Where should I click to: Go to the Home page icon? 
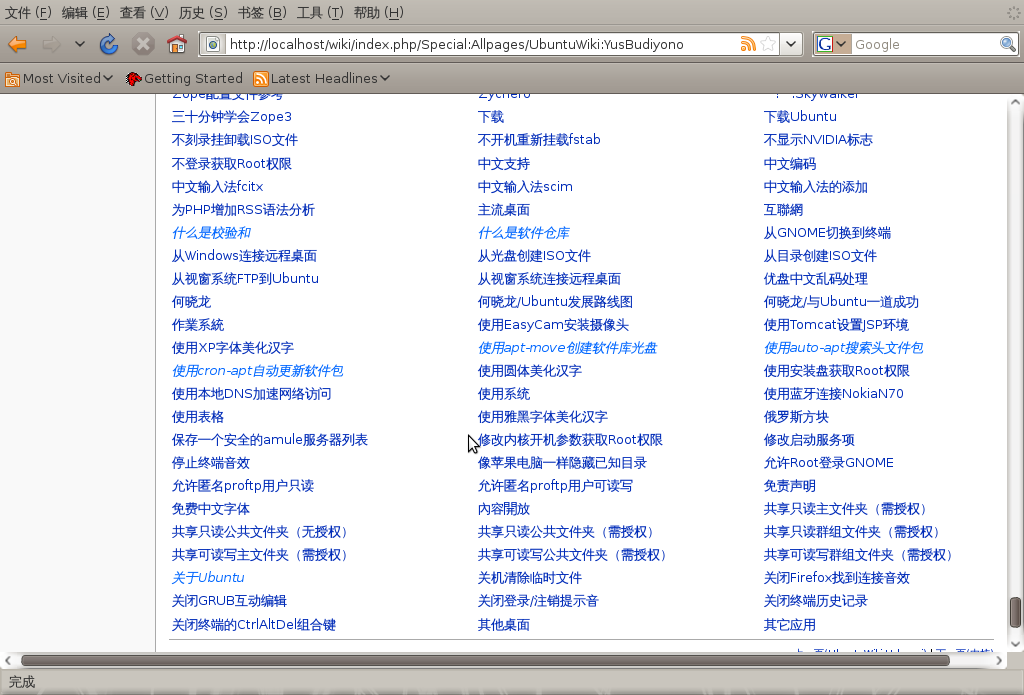(x=177, y=44)
